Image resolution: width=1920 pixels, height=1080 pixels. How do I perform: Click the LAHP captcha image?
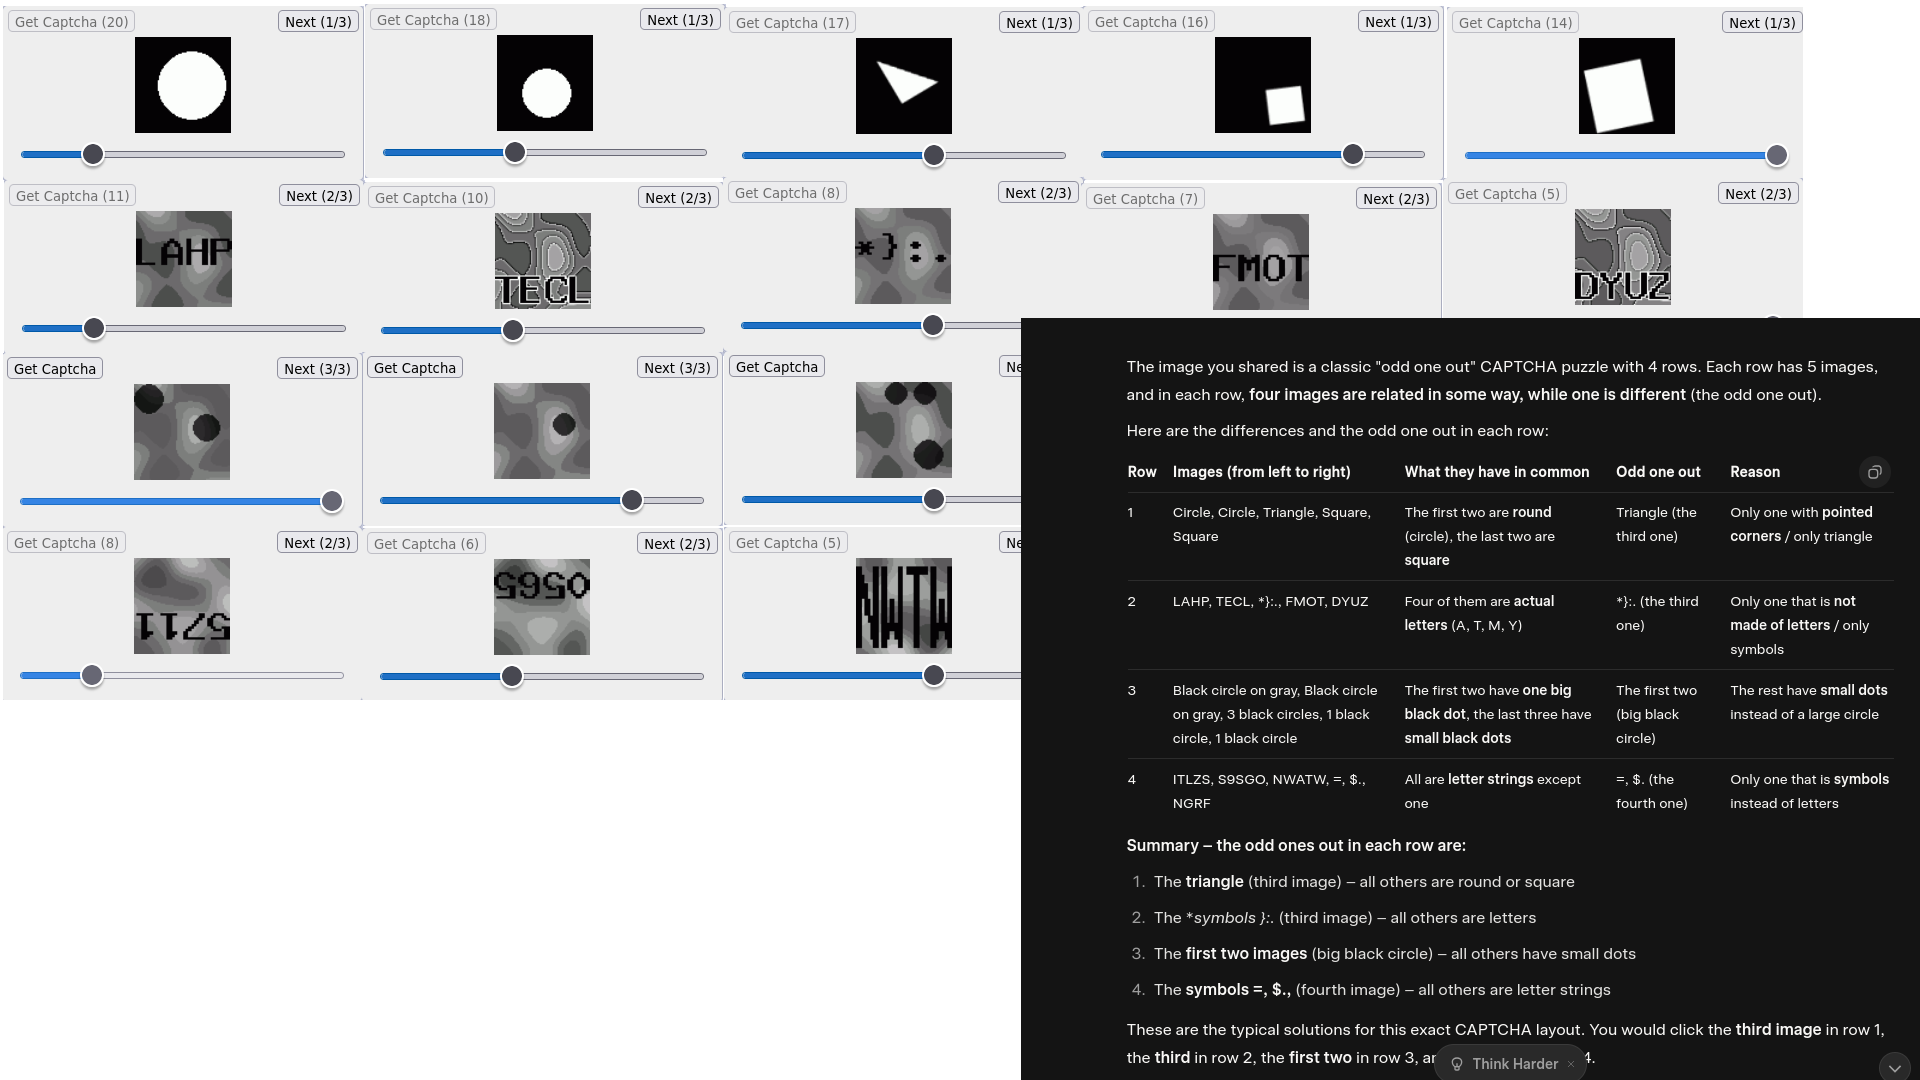(184, 259)
